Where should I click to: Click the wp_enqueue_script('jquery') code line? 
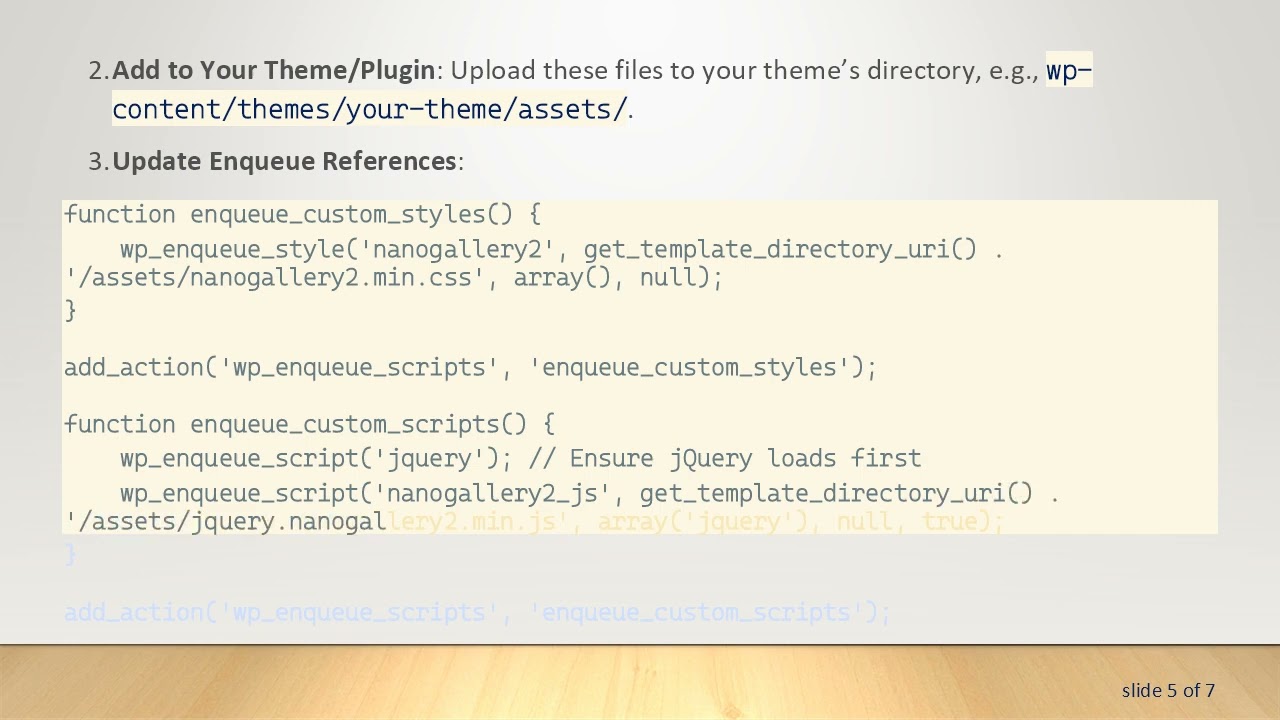(x=520, y=458)
